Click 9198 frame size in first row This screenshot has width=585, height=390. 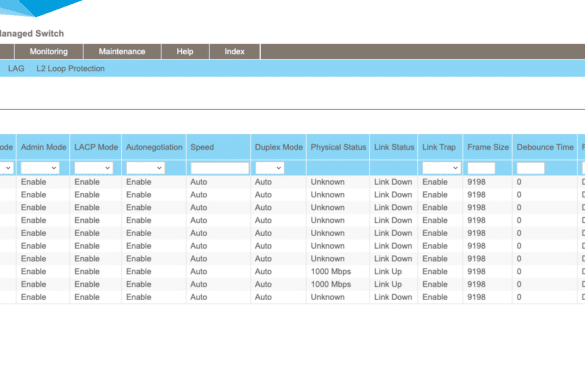coord(476,182)
